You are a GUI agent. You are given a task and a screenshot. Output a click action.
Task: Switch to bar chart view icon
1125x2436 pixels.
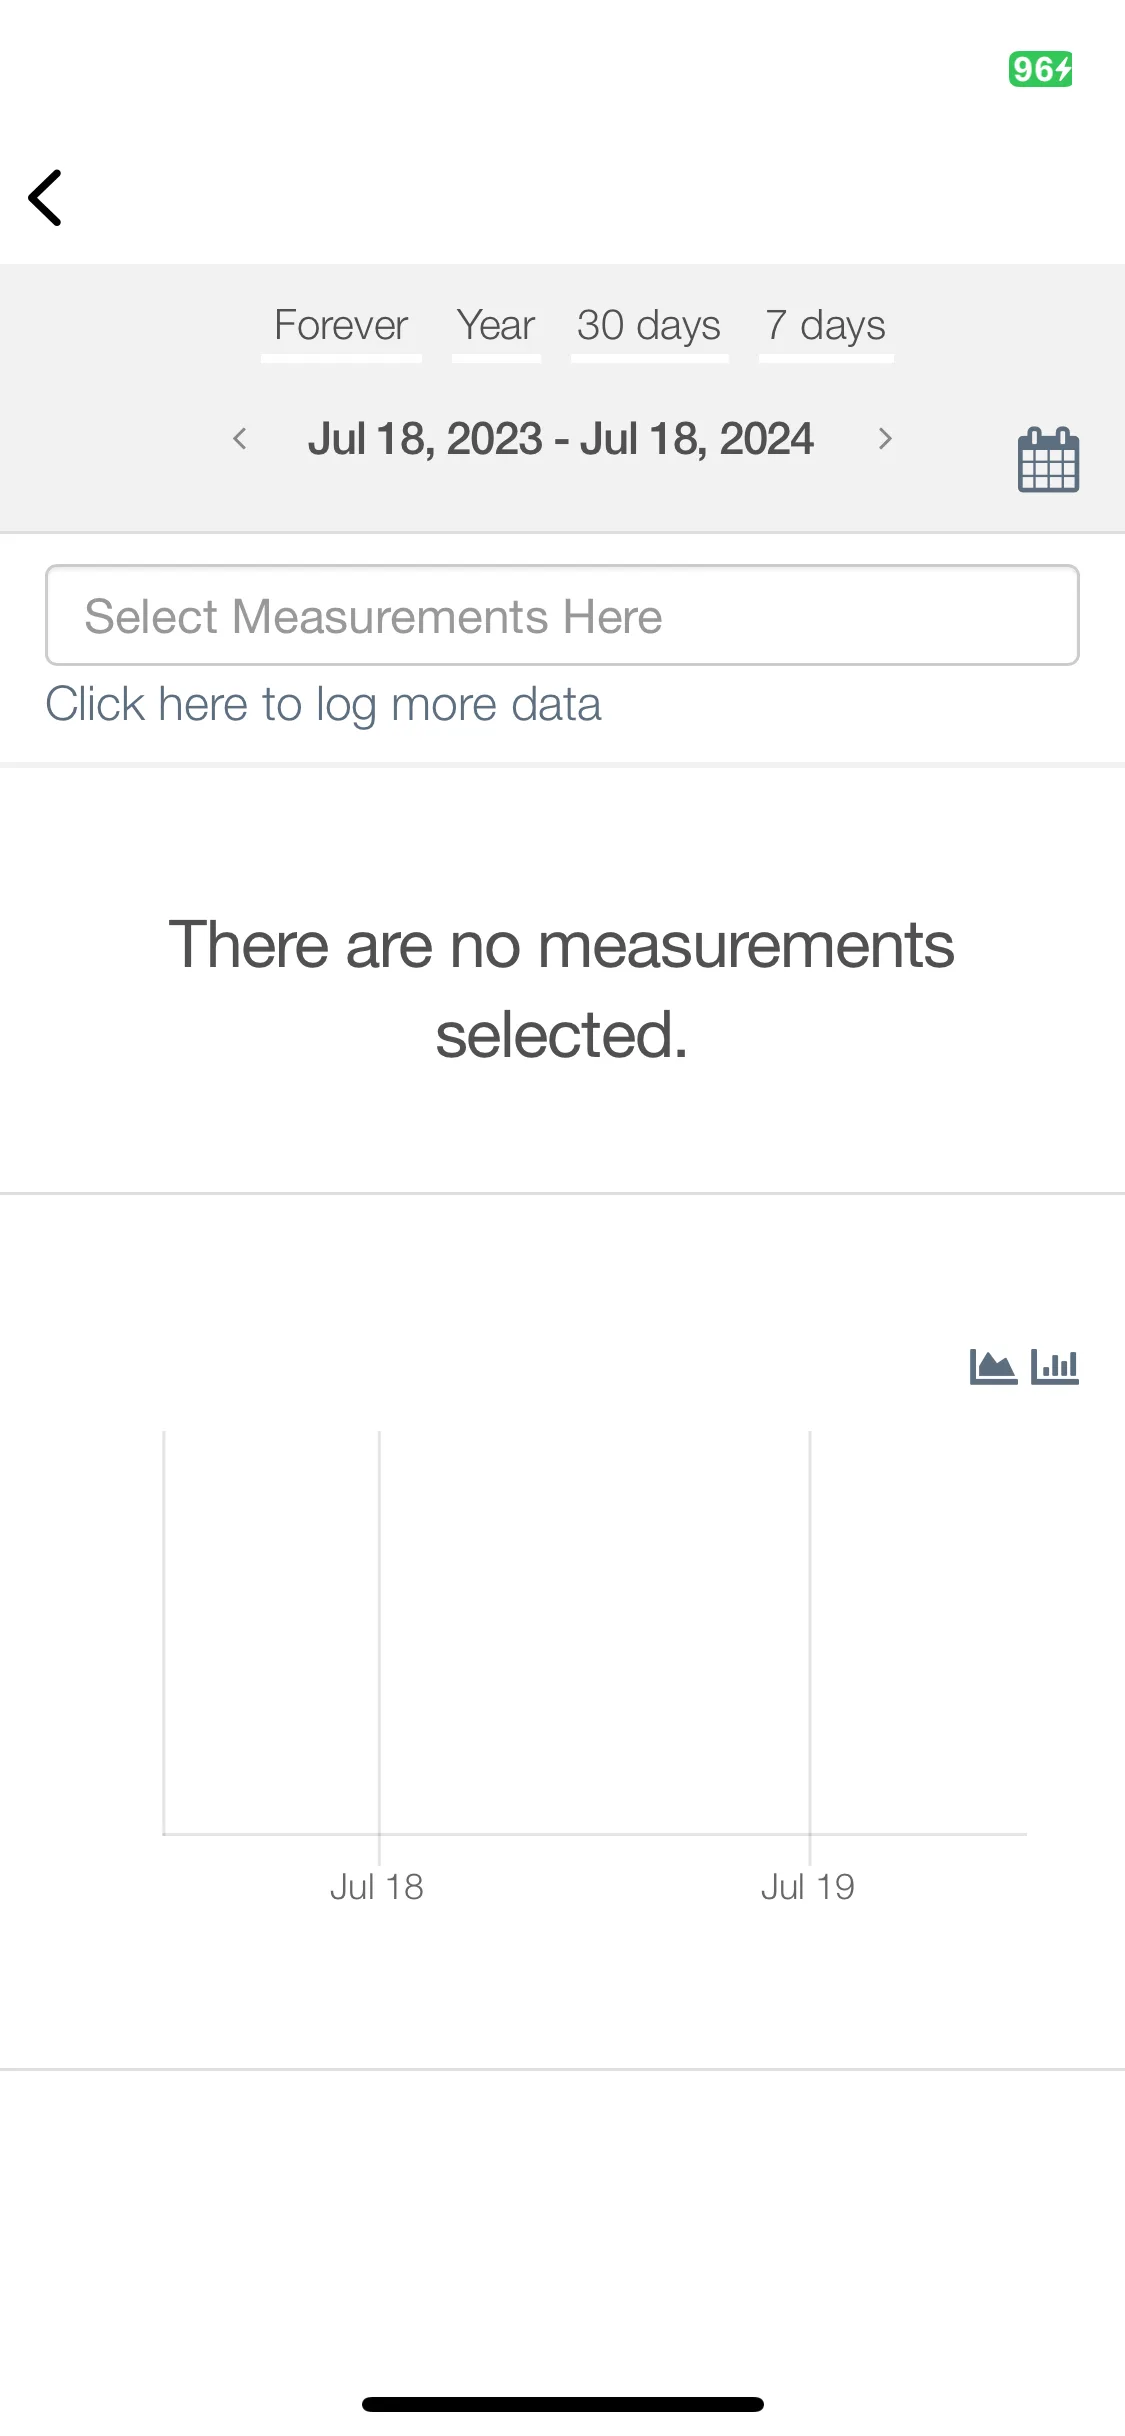[x=1055, y=1366]
